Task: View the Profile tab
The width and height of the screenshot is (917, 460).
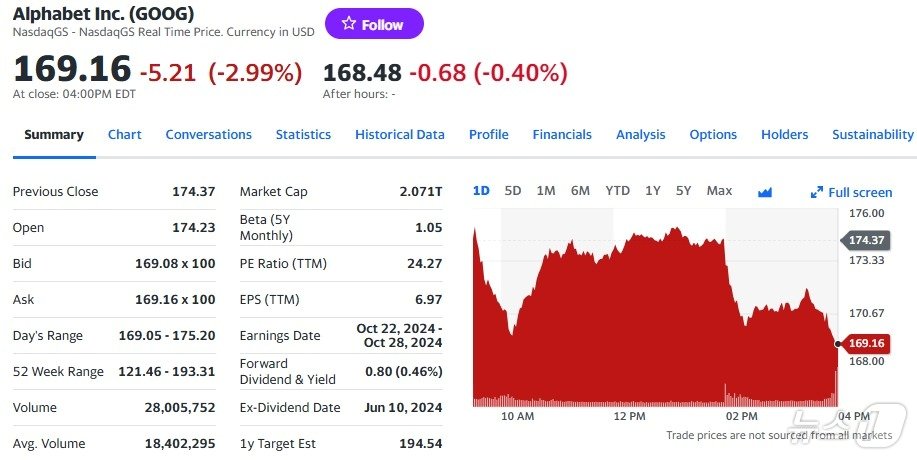Action: (488, 135)
